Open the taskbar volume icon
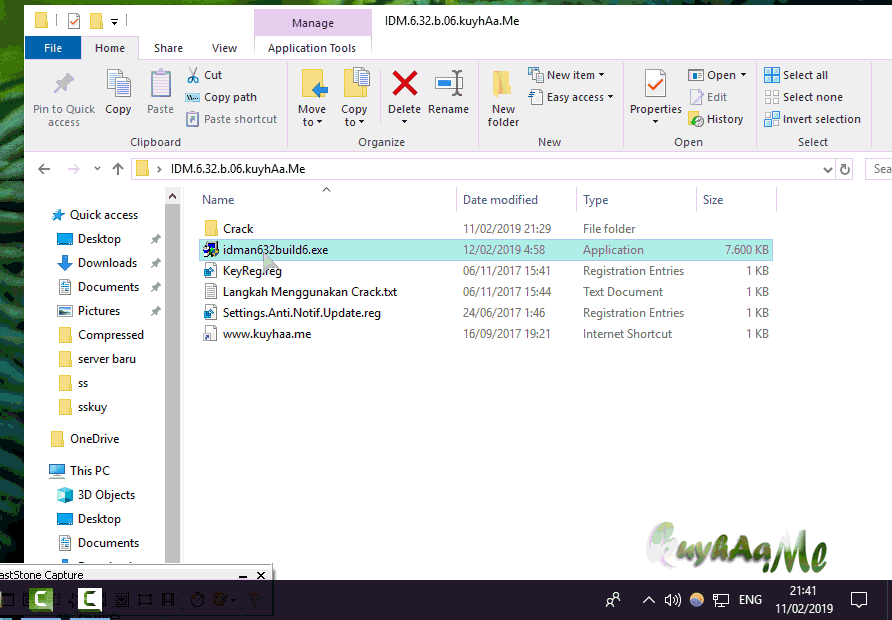The image size is (892, 620). [x=672, y=600]
